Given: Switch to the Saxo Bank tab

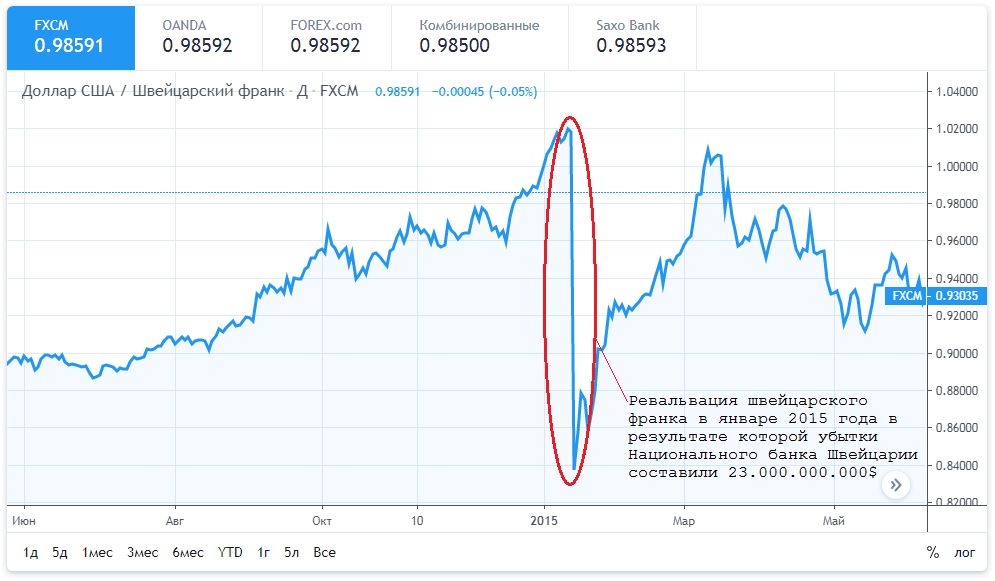Looking at the screenshot, I should coord(630,36).
